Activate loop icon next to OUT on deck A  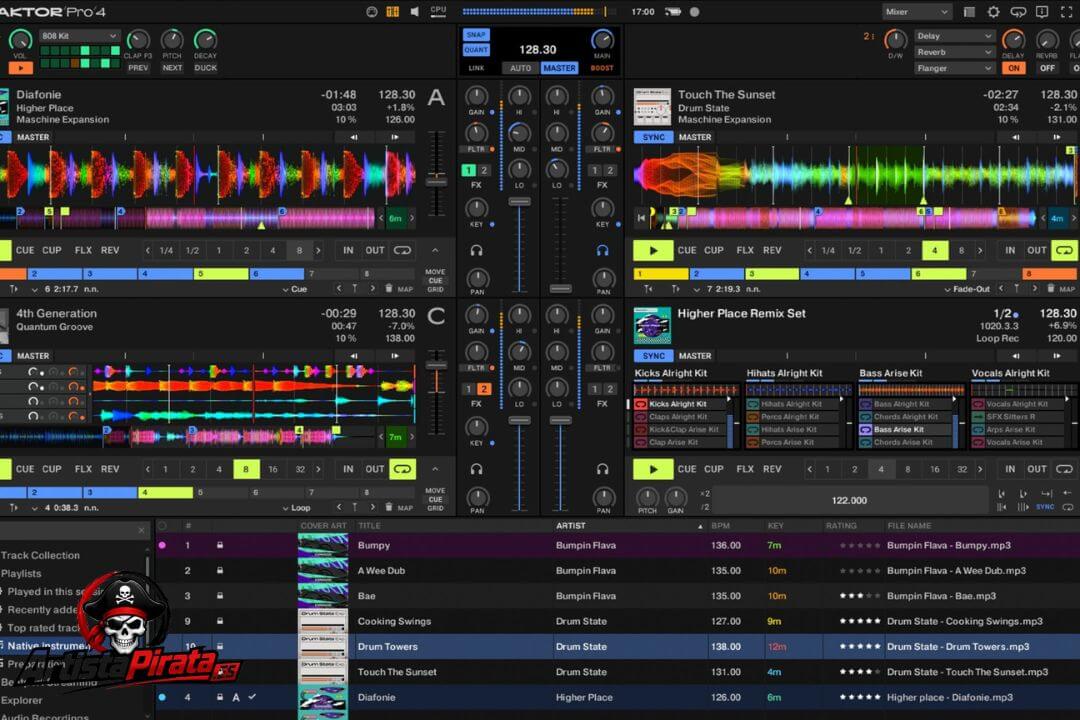click(x=402, y=250)
